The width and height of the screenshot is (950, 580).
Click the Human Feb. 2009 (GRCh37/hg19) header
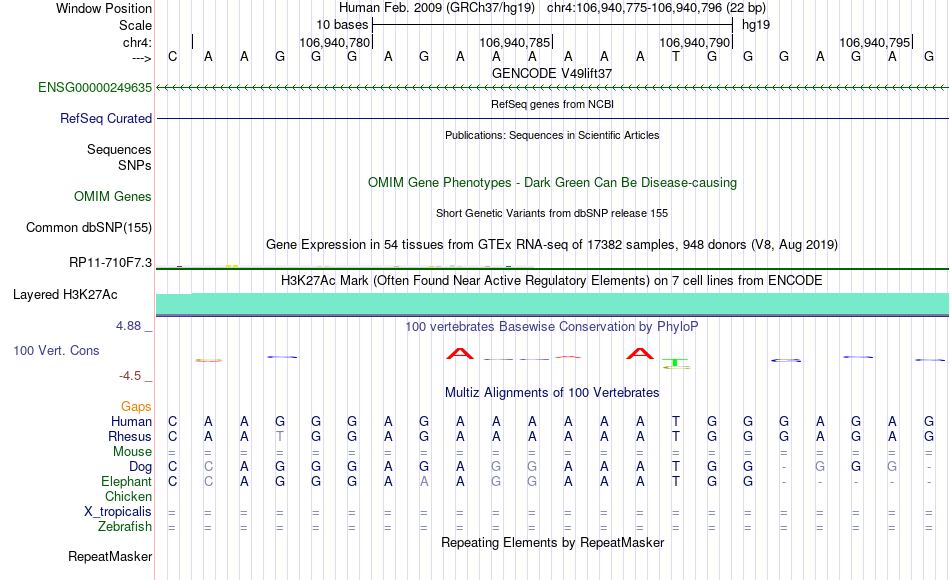437,8
